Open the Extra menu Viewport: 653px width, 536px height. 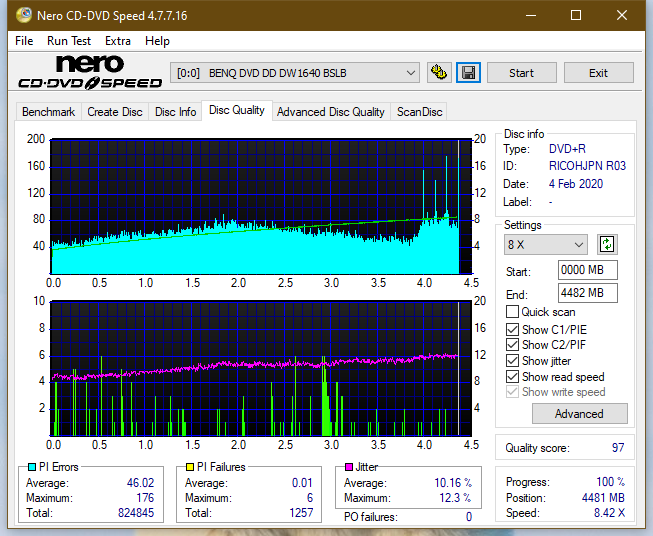point(118,41)
